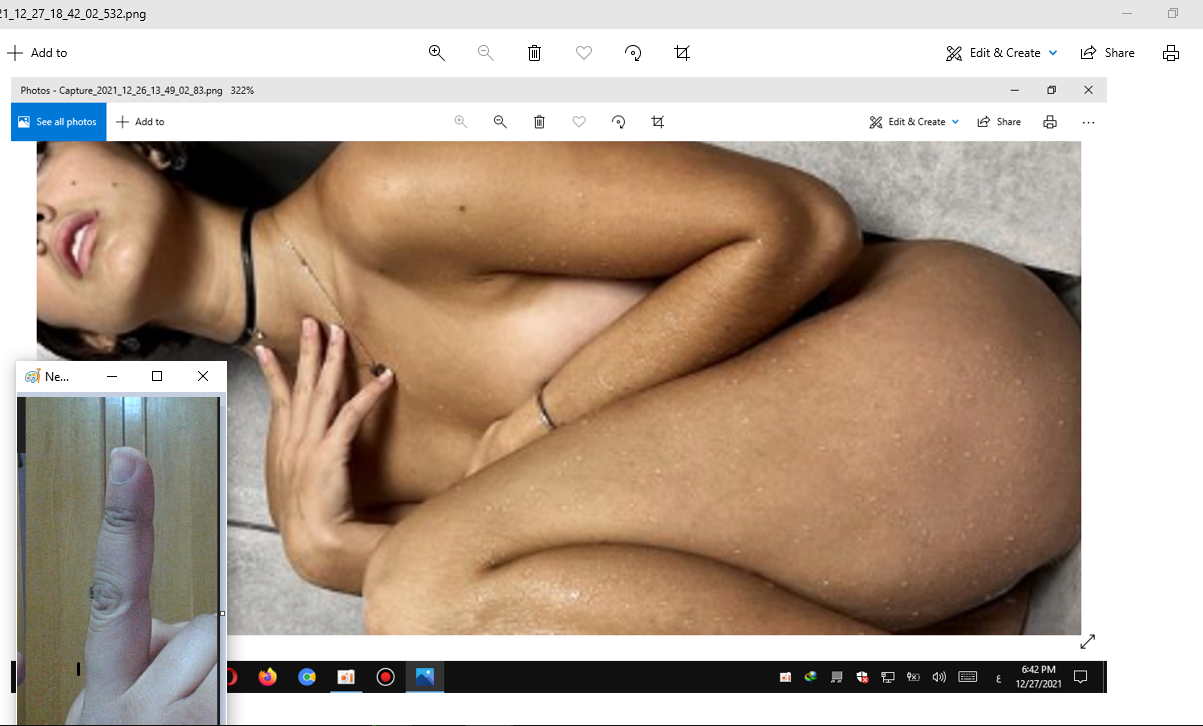Image resolution: width=1203 pixels, height=726 pixels.
Task: Click Add to in inner Photos window
Action: click(140, 122)
